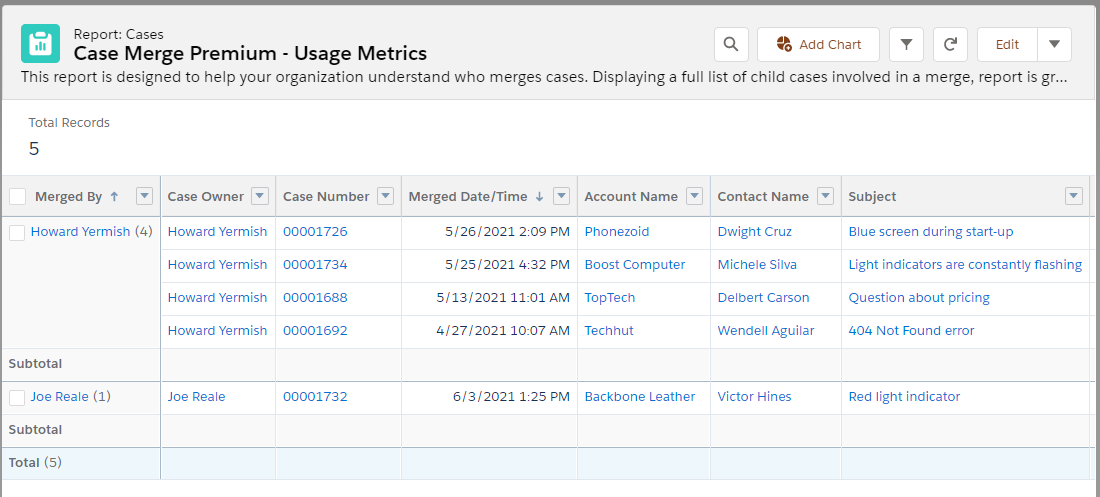
Task: Click the Cases report icon in the header
Action: [41, 44]
